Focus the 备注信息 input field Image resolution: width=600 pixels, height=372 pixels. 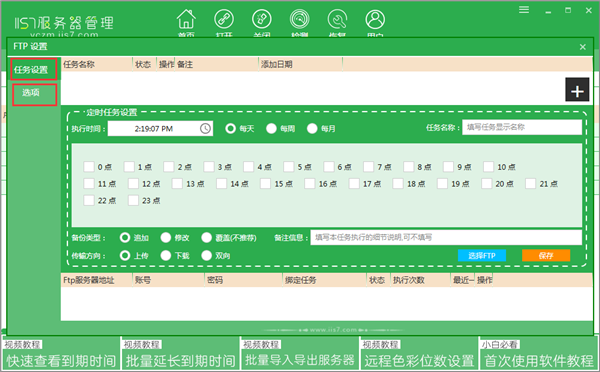[x=446, y=237]
